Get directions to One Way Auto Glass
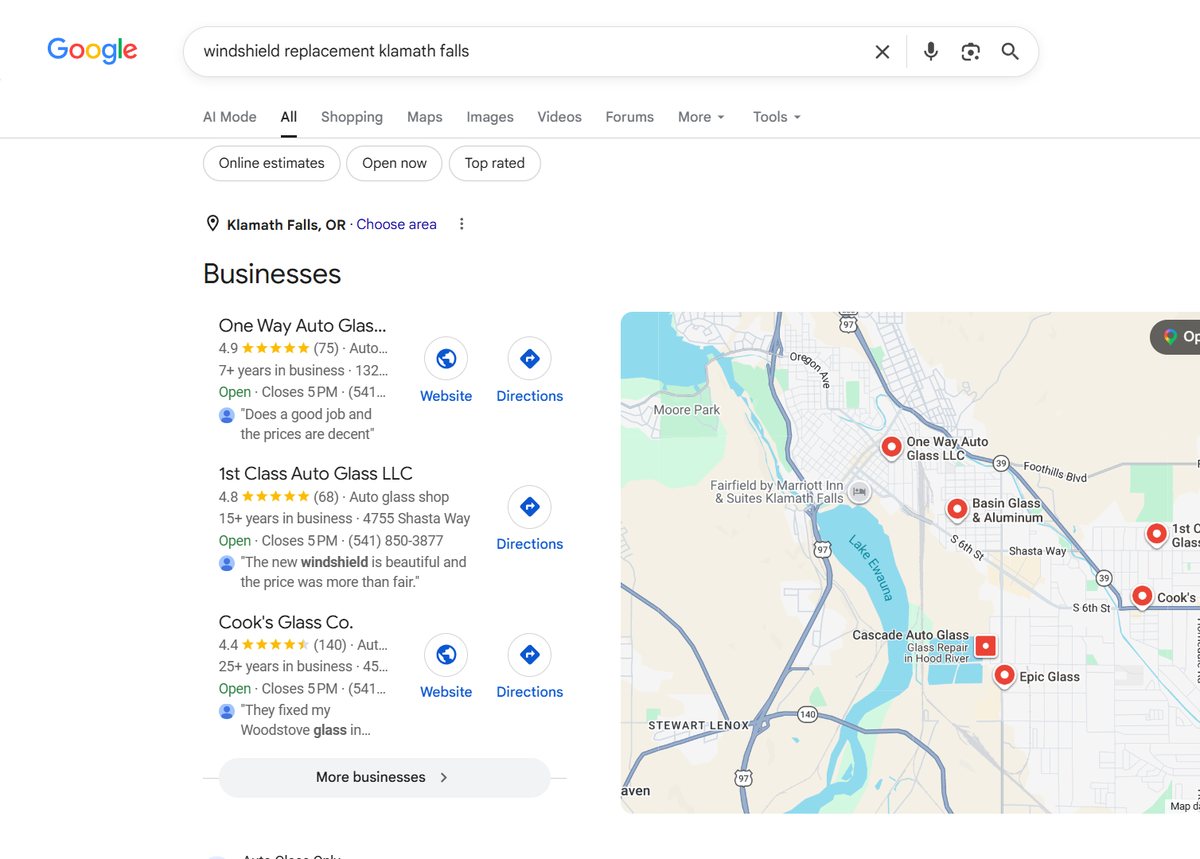This screenshot has width=1200, height=859. (x=530, y=359)
